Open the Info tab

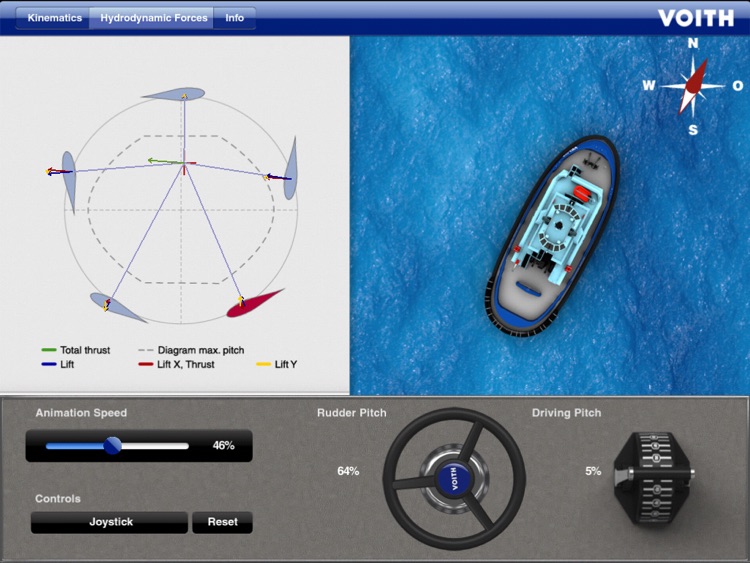pyautogui.click(x=234, y=18)
